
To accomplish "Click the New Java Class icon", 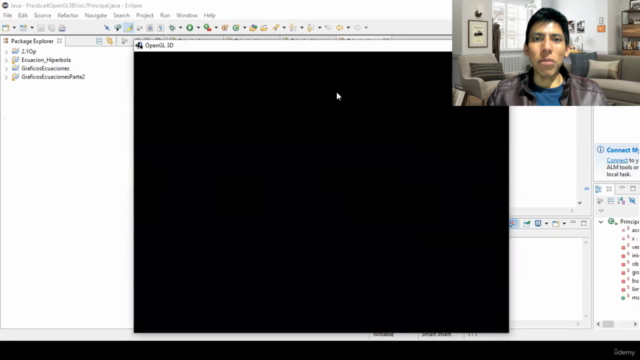I will (236, 28).
